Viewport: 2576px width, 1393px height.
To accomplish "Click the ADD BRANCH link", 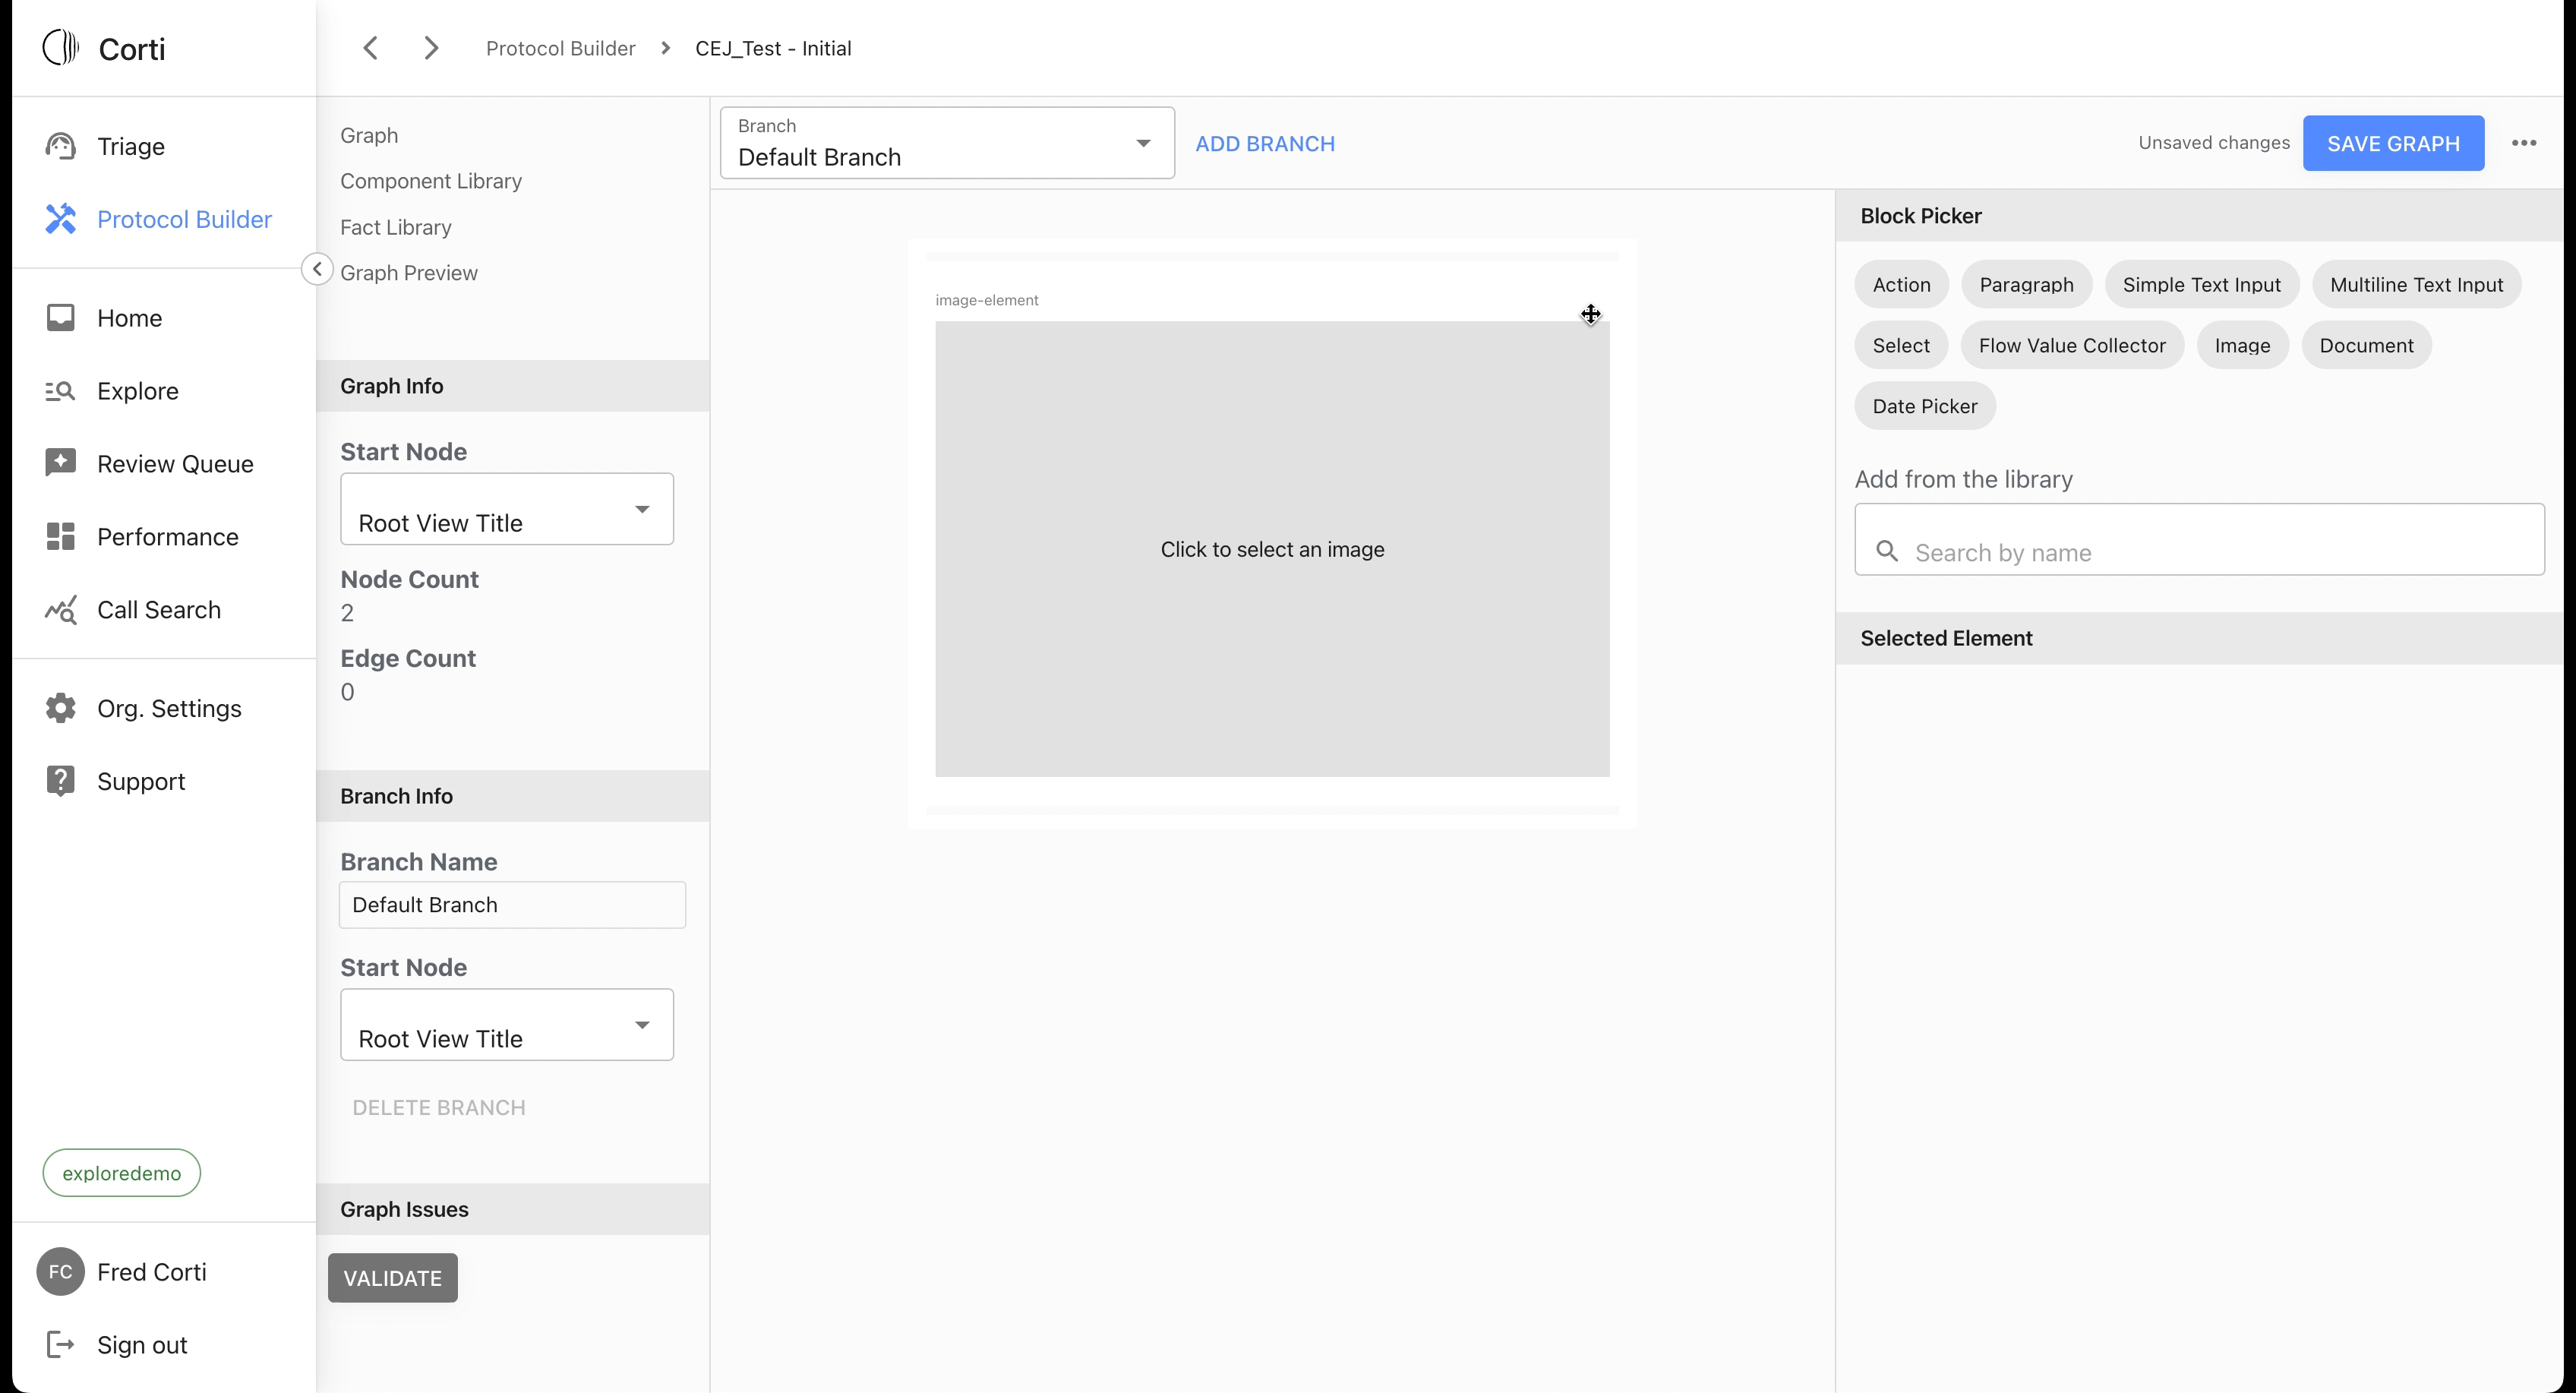I will coord(1264,143).
